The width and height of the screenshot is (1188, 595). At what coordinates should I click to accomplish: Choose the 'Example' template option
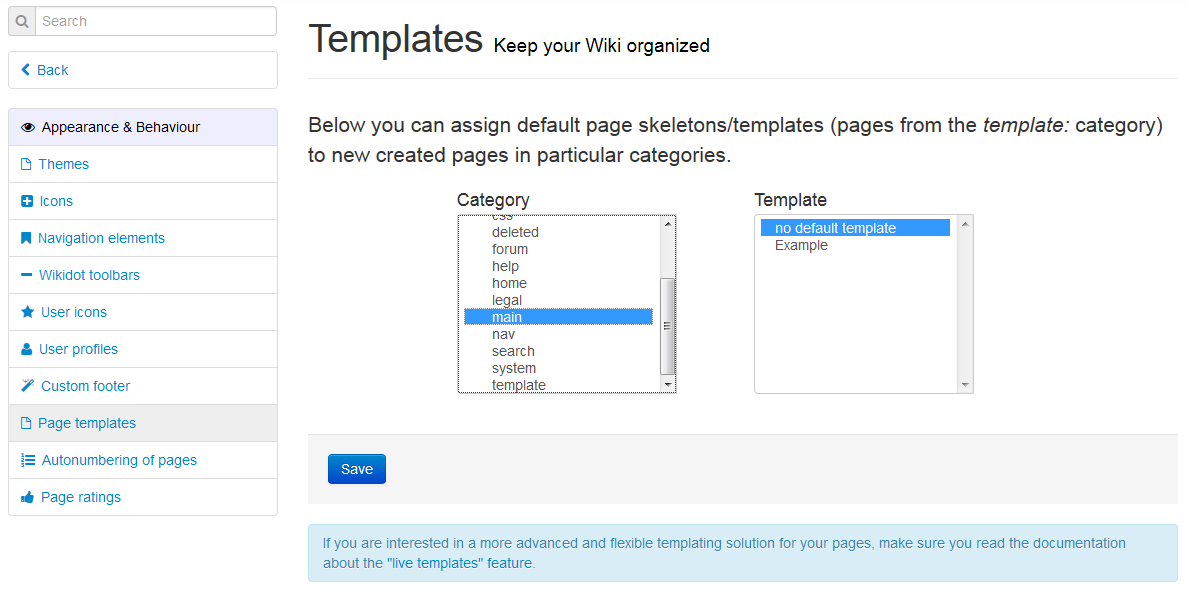pyautogui.click(x=801, y=246)
